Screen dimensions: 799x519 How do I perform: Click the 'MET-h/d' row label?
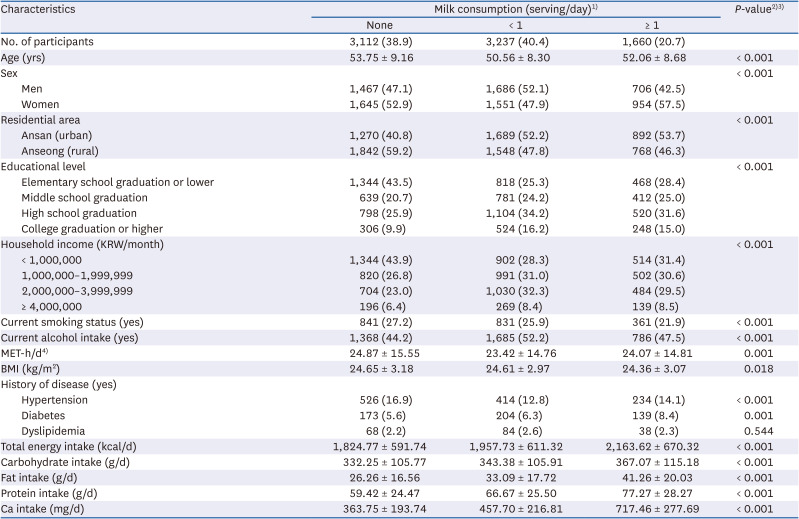pyautogui.click(x=24, y=353)
